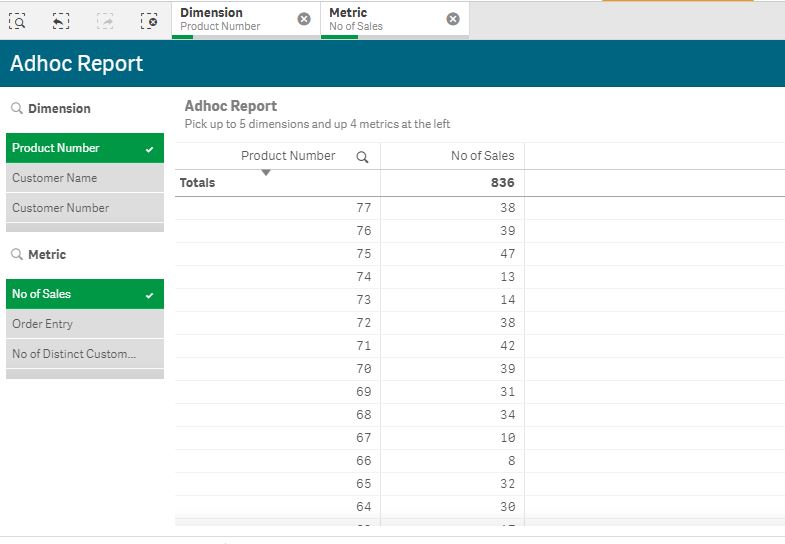Search within the Metric list

[17, 255]
